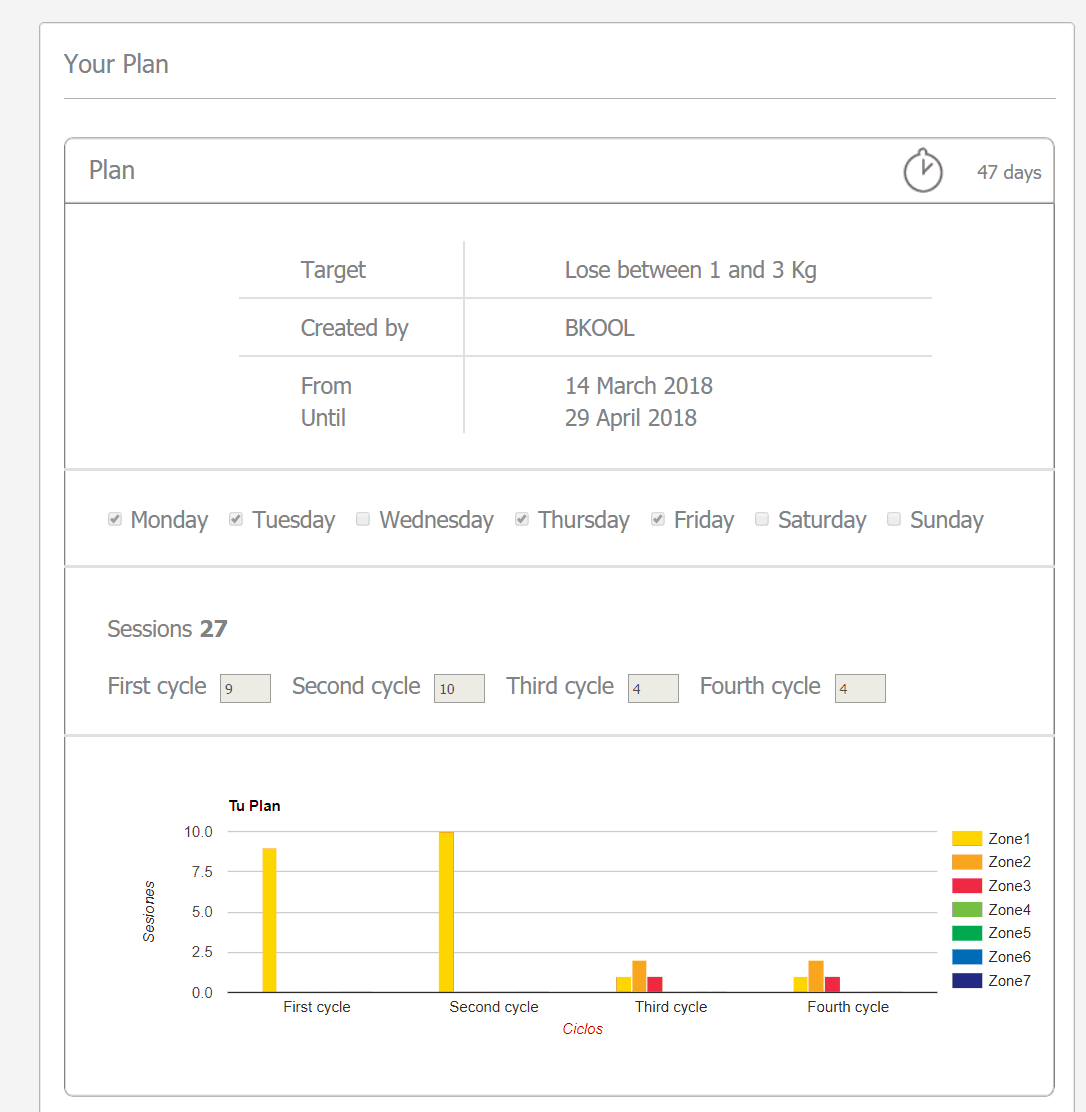Uncheck the Tuesday checkbox
Screen dimensions: 1086x1112
click(236, 519)
